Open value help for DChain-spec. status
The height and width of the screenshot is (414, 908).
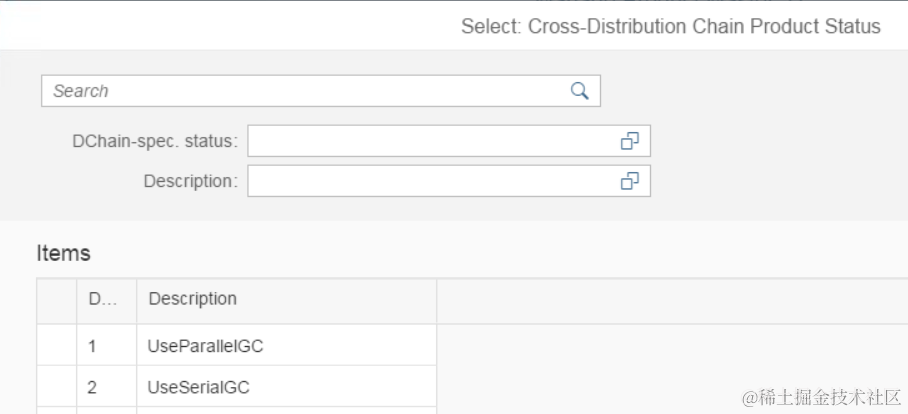coord(629,141)
